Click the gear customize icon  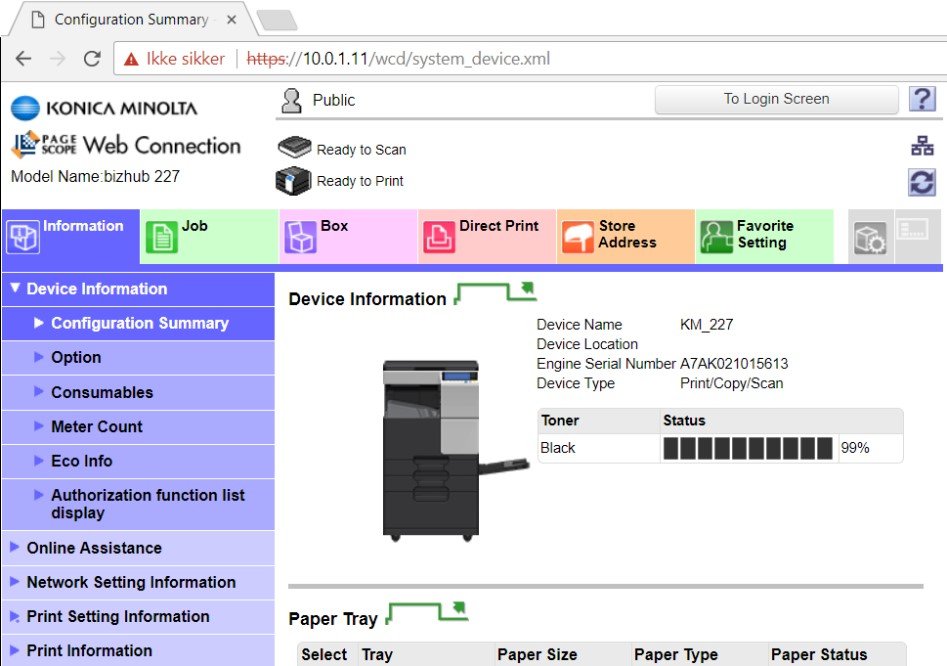pyautogui.click(x=869, y=238)
